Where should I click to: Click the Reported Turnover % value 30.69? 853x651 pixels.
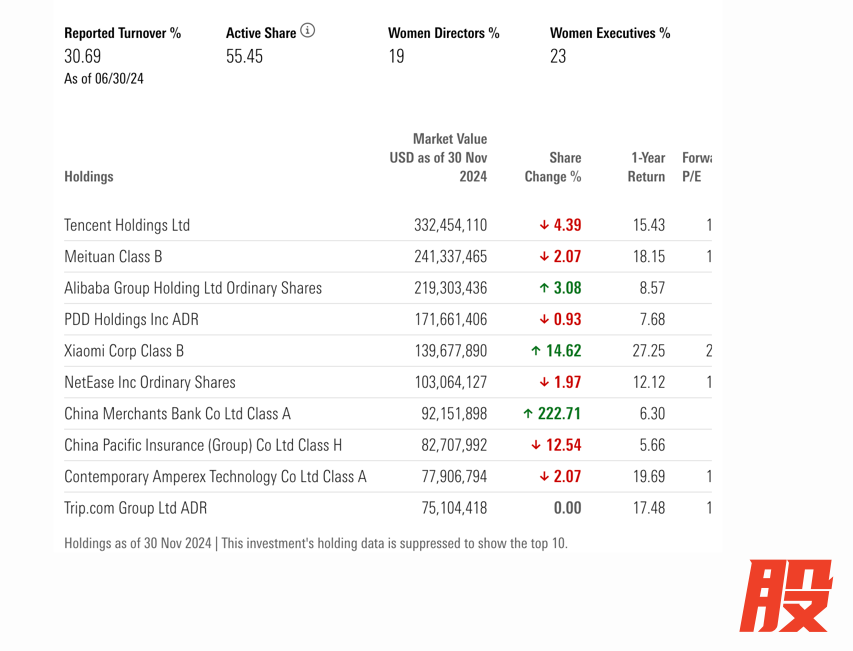83,57
